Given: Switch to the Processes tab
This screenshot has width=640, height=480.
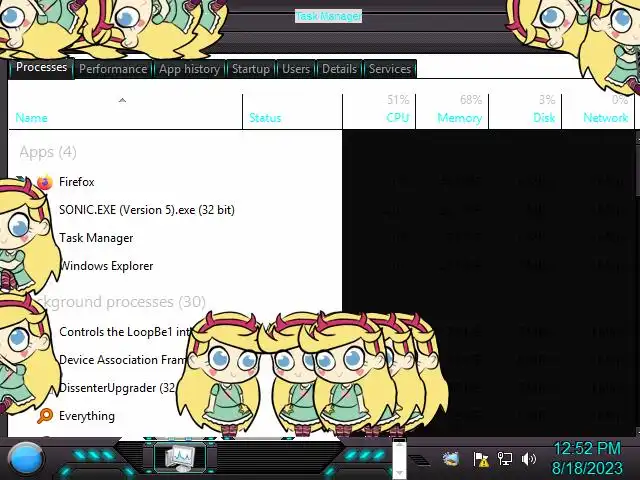Looking at the screenshot, I should 41,67.
